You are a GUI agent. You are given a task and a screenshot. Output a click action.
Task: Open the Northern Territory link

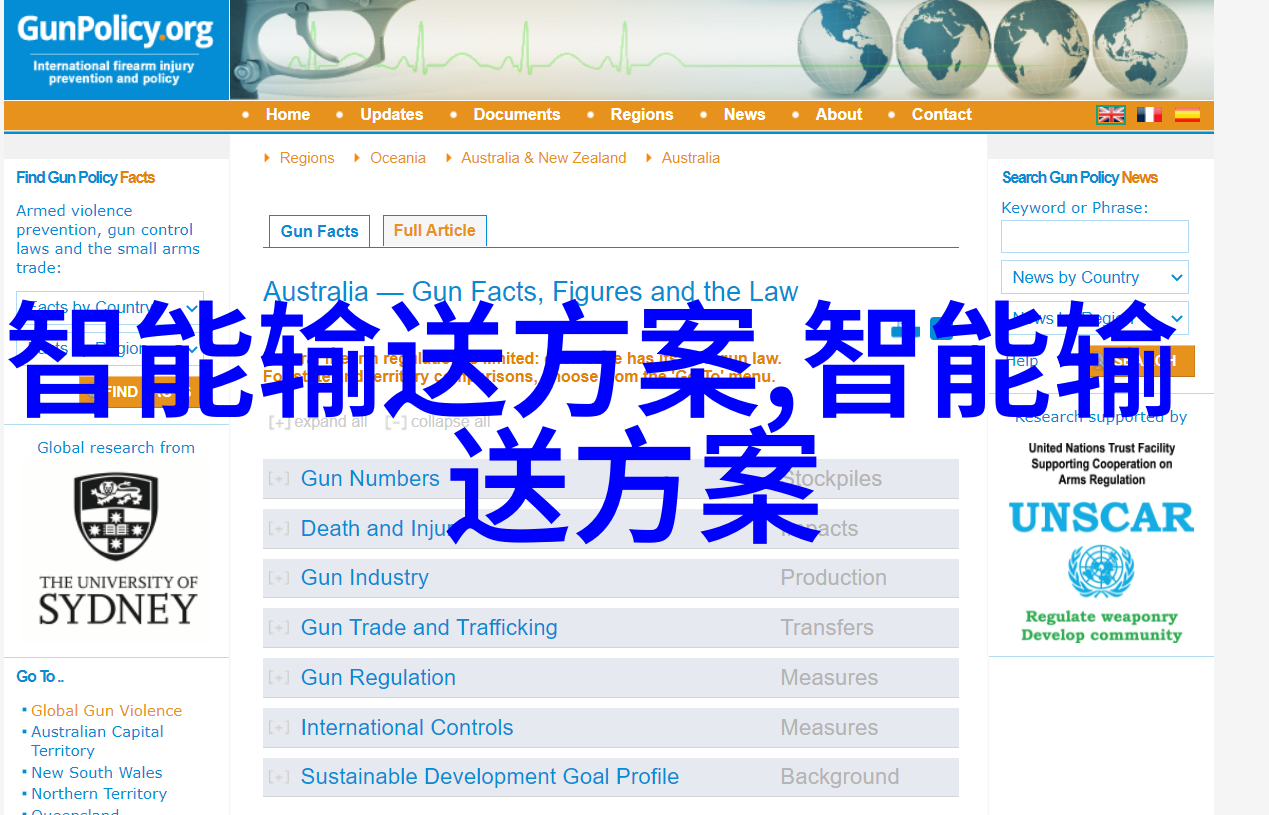(x=99, y=794)
